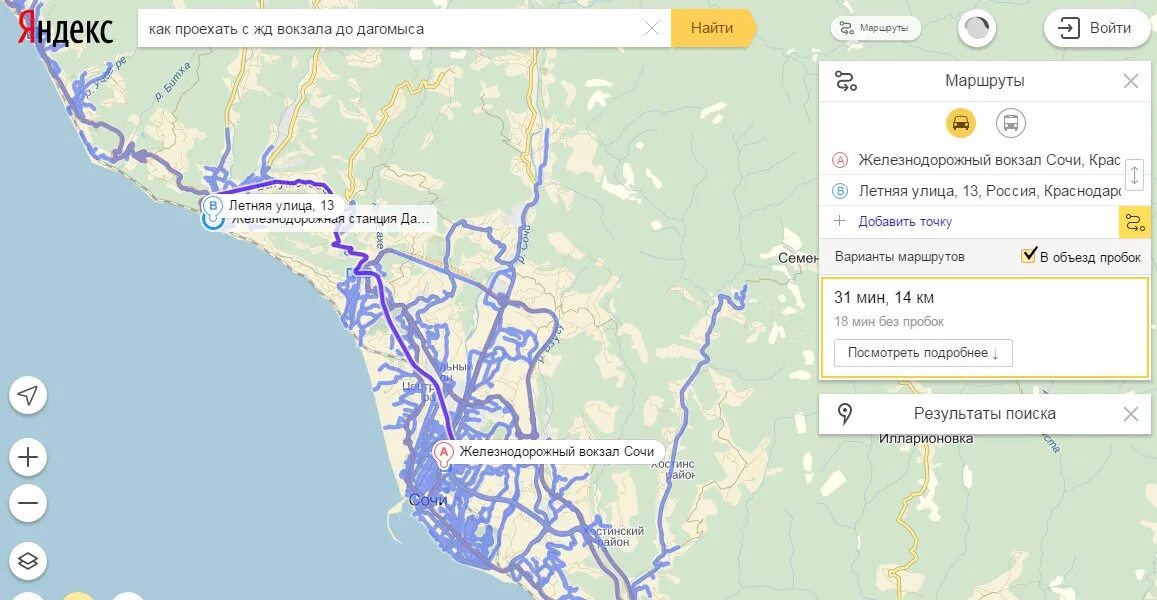Click the location pin icon in Результаты поиска
Screen dimensions: 1157x600
click(846, 413)
